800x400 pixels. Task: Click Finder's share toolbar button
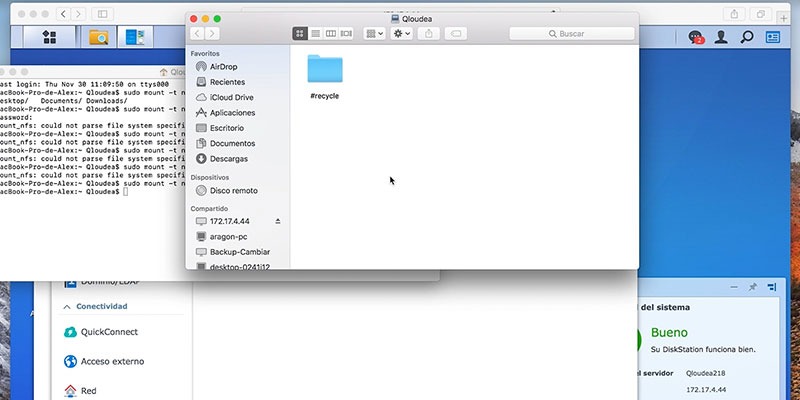click(x=429, y=34)
